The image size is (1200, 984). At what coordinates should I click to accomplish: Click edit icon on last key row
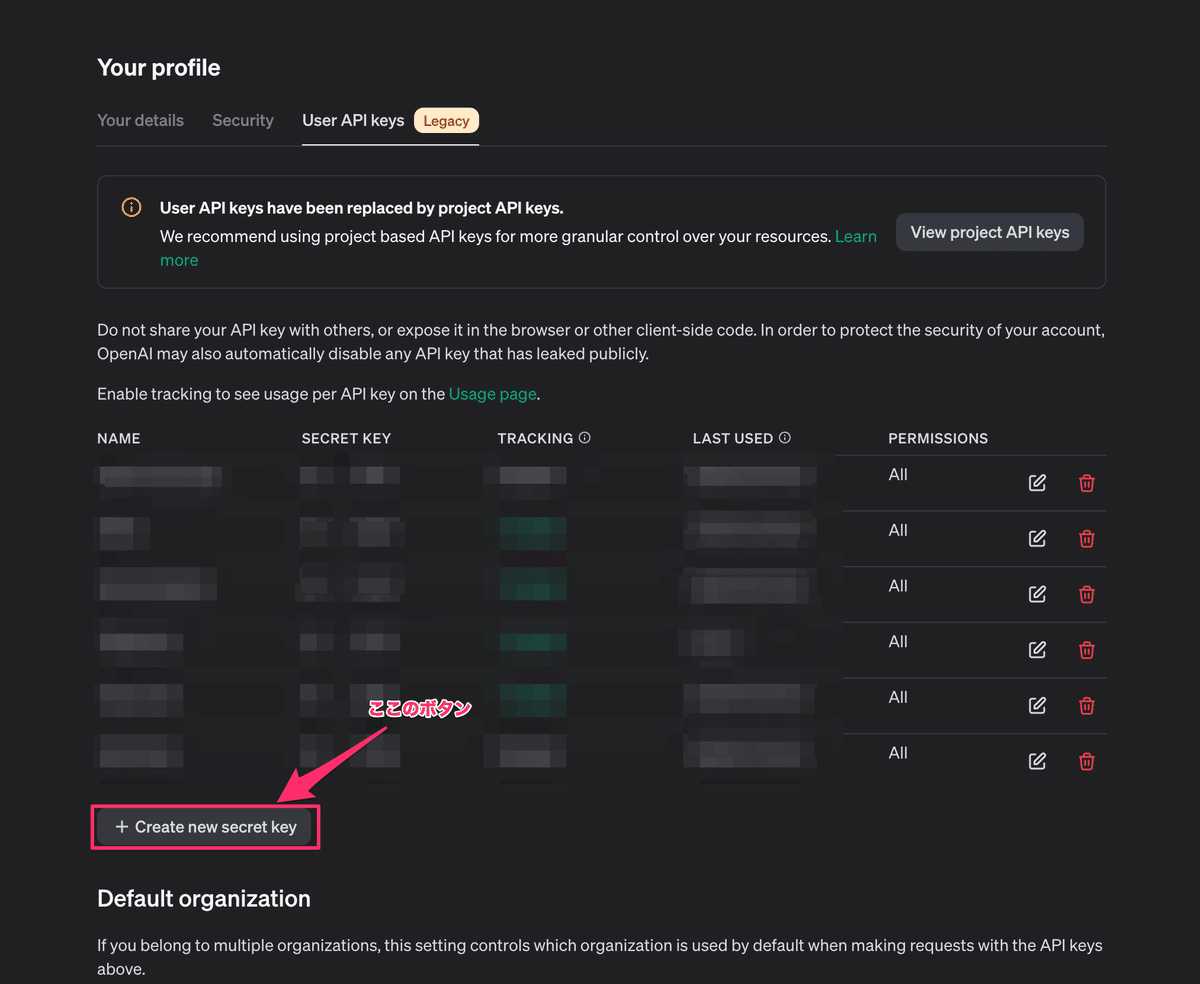point(1037,761)
